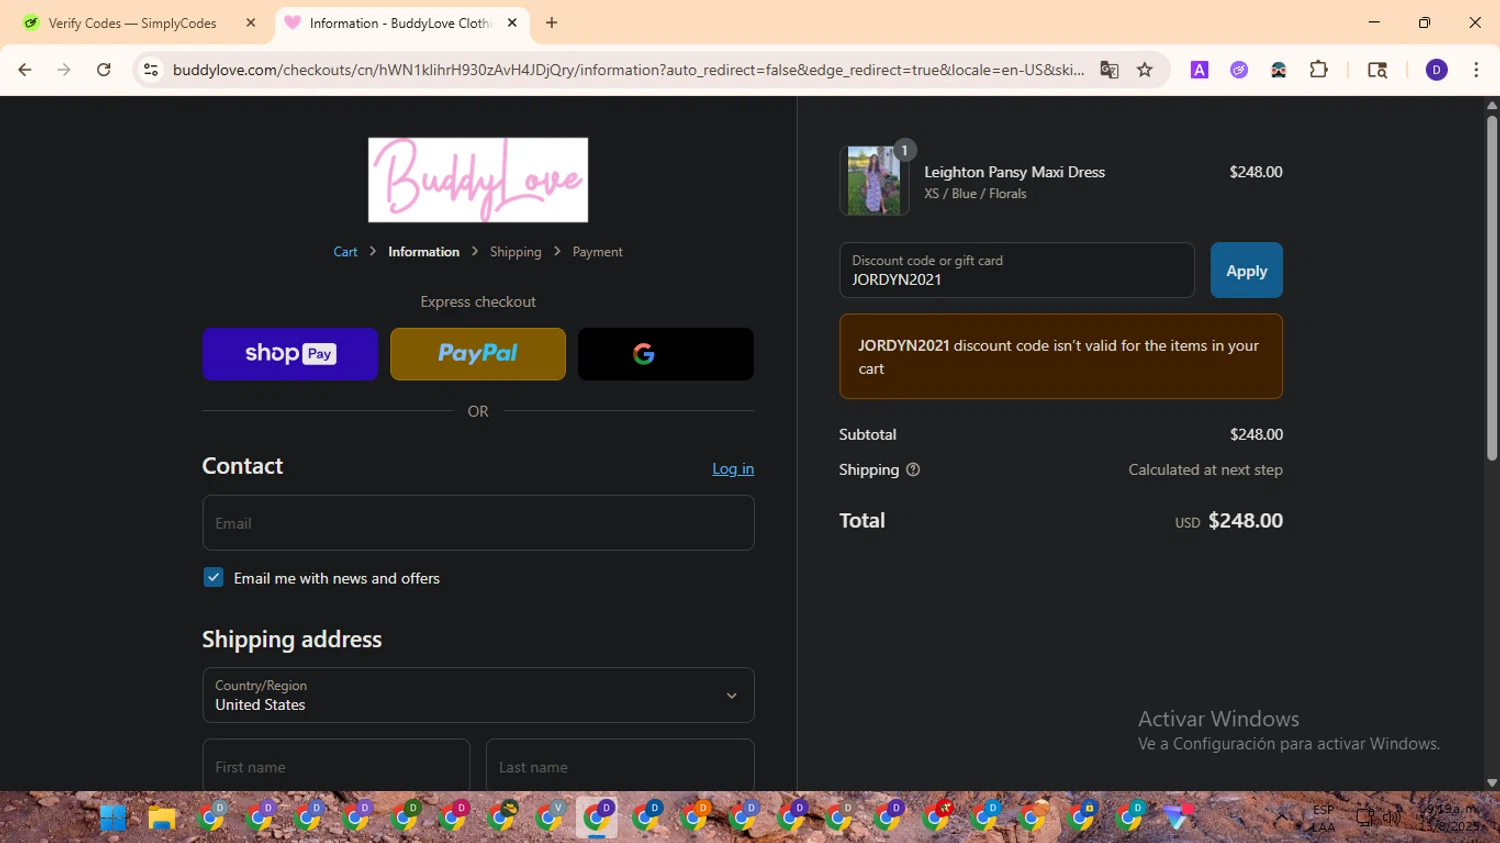Viewport: 1500px width, 843px height.
Task: Click the Express checkout heading
Action: point(478,302)
